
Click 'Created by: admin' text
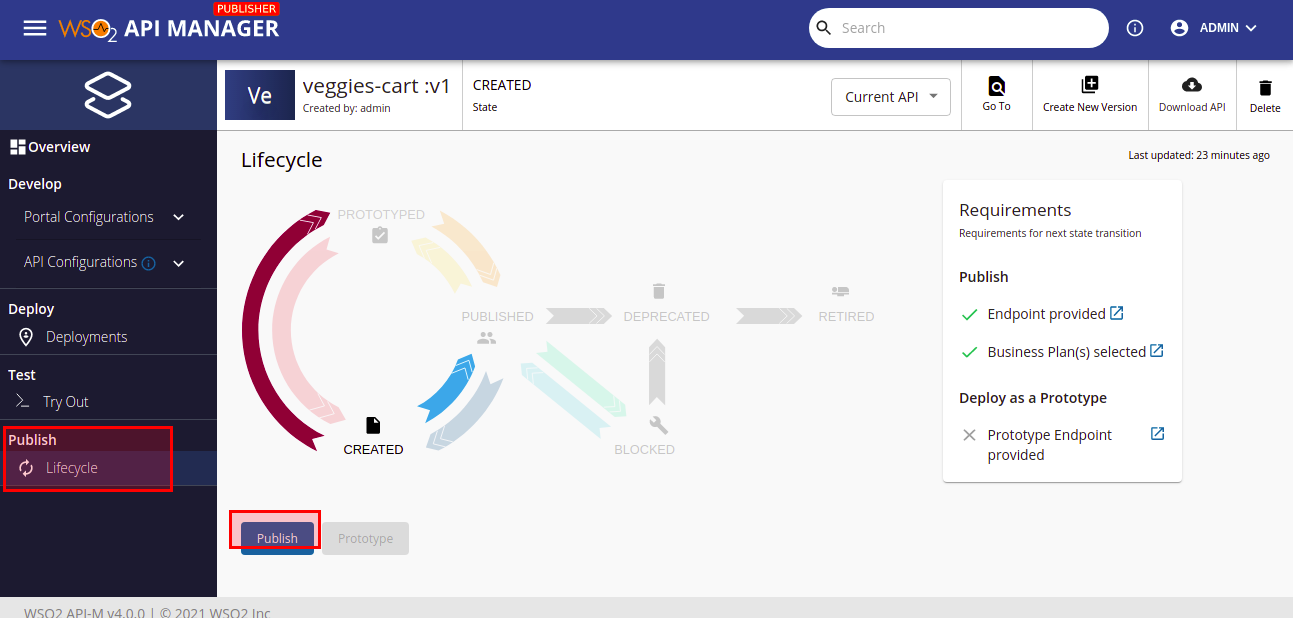coord(347,108)
